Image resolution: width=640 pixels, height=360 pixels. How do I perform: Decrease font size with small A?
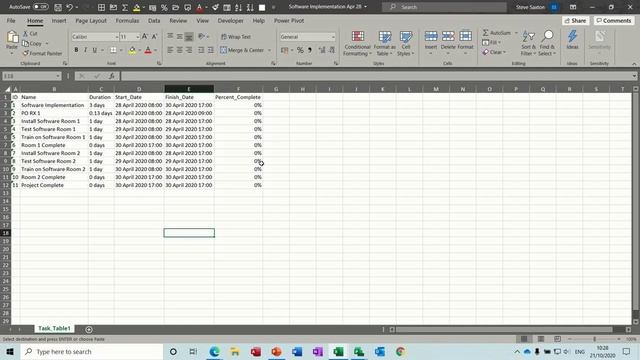154,37
